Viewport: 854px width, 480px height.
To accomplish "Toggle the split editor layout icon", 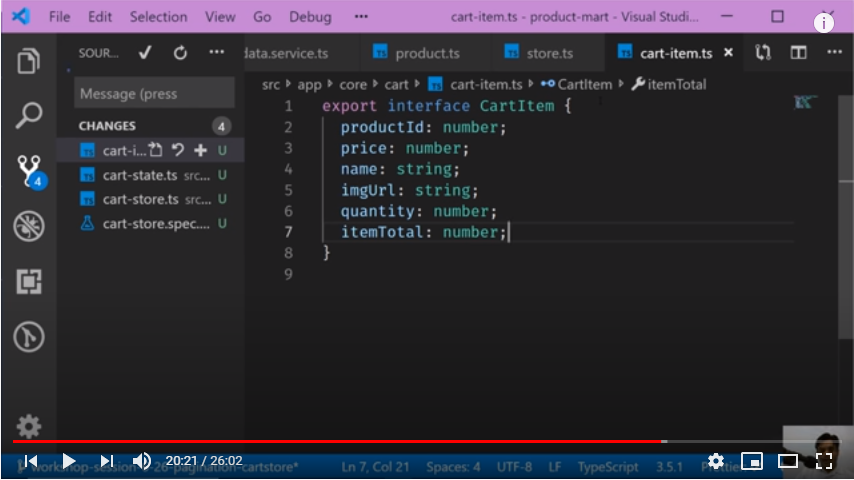I will [x=798, y=52].
